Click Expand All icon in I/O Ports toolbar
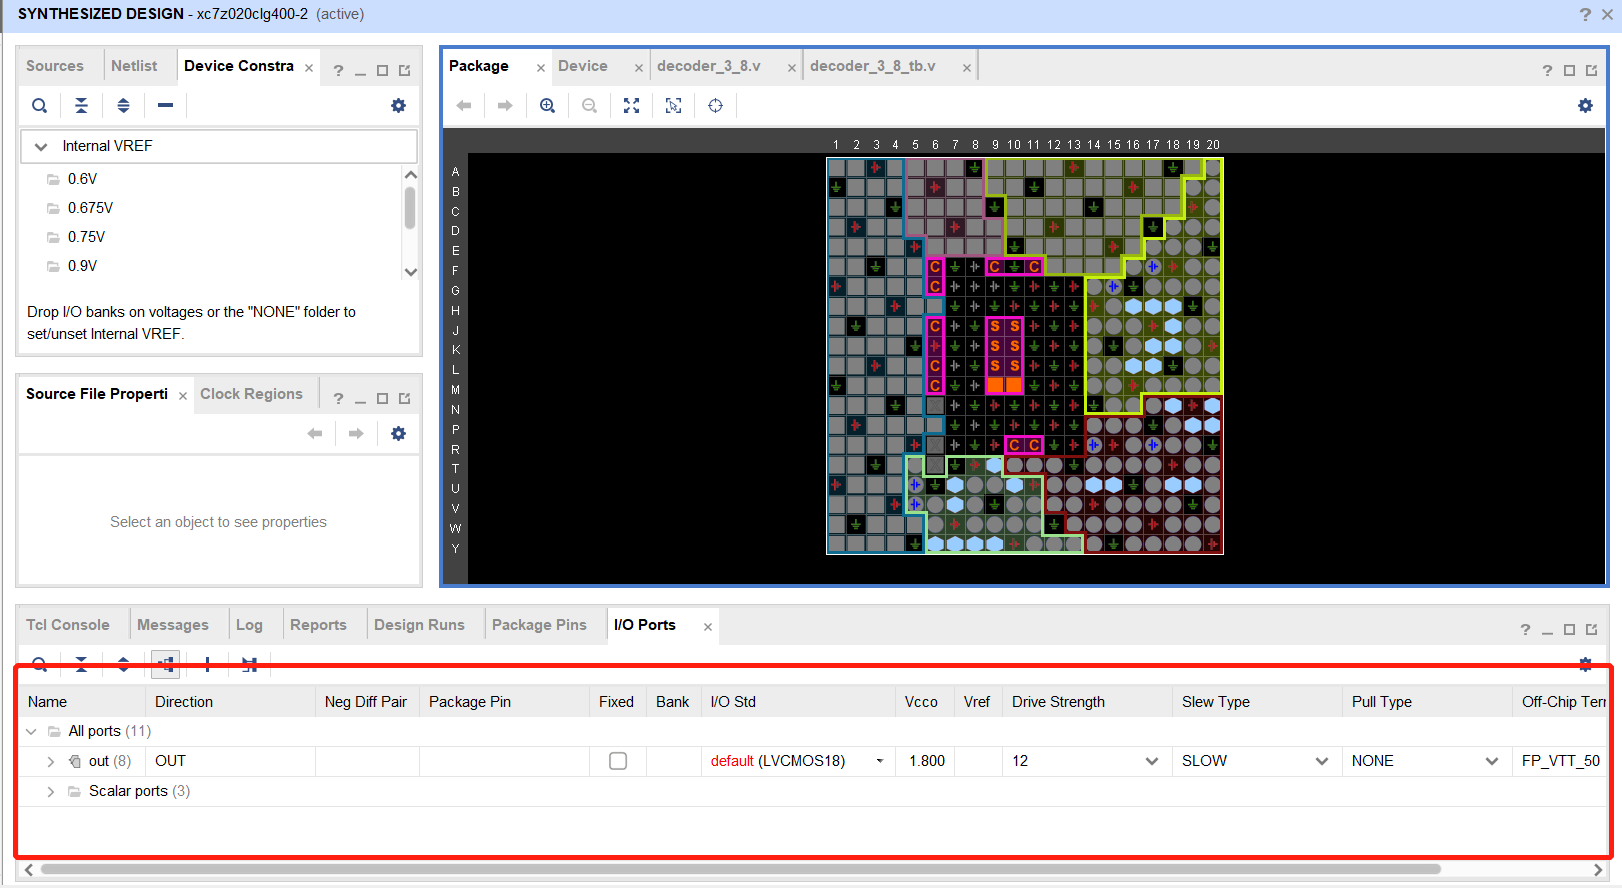The height and width of the screenshot is (888, 1622). tap(123, 664)
